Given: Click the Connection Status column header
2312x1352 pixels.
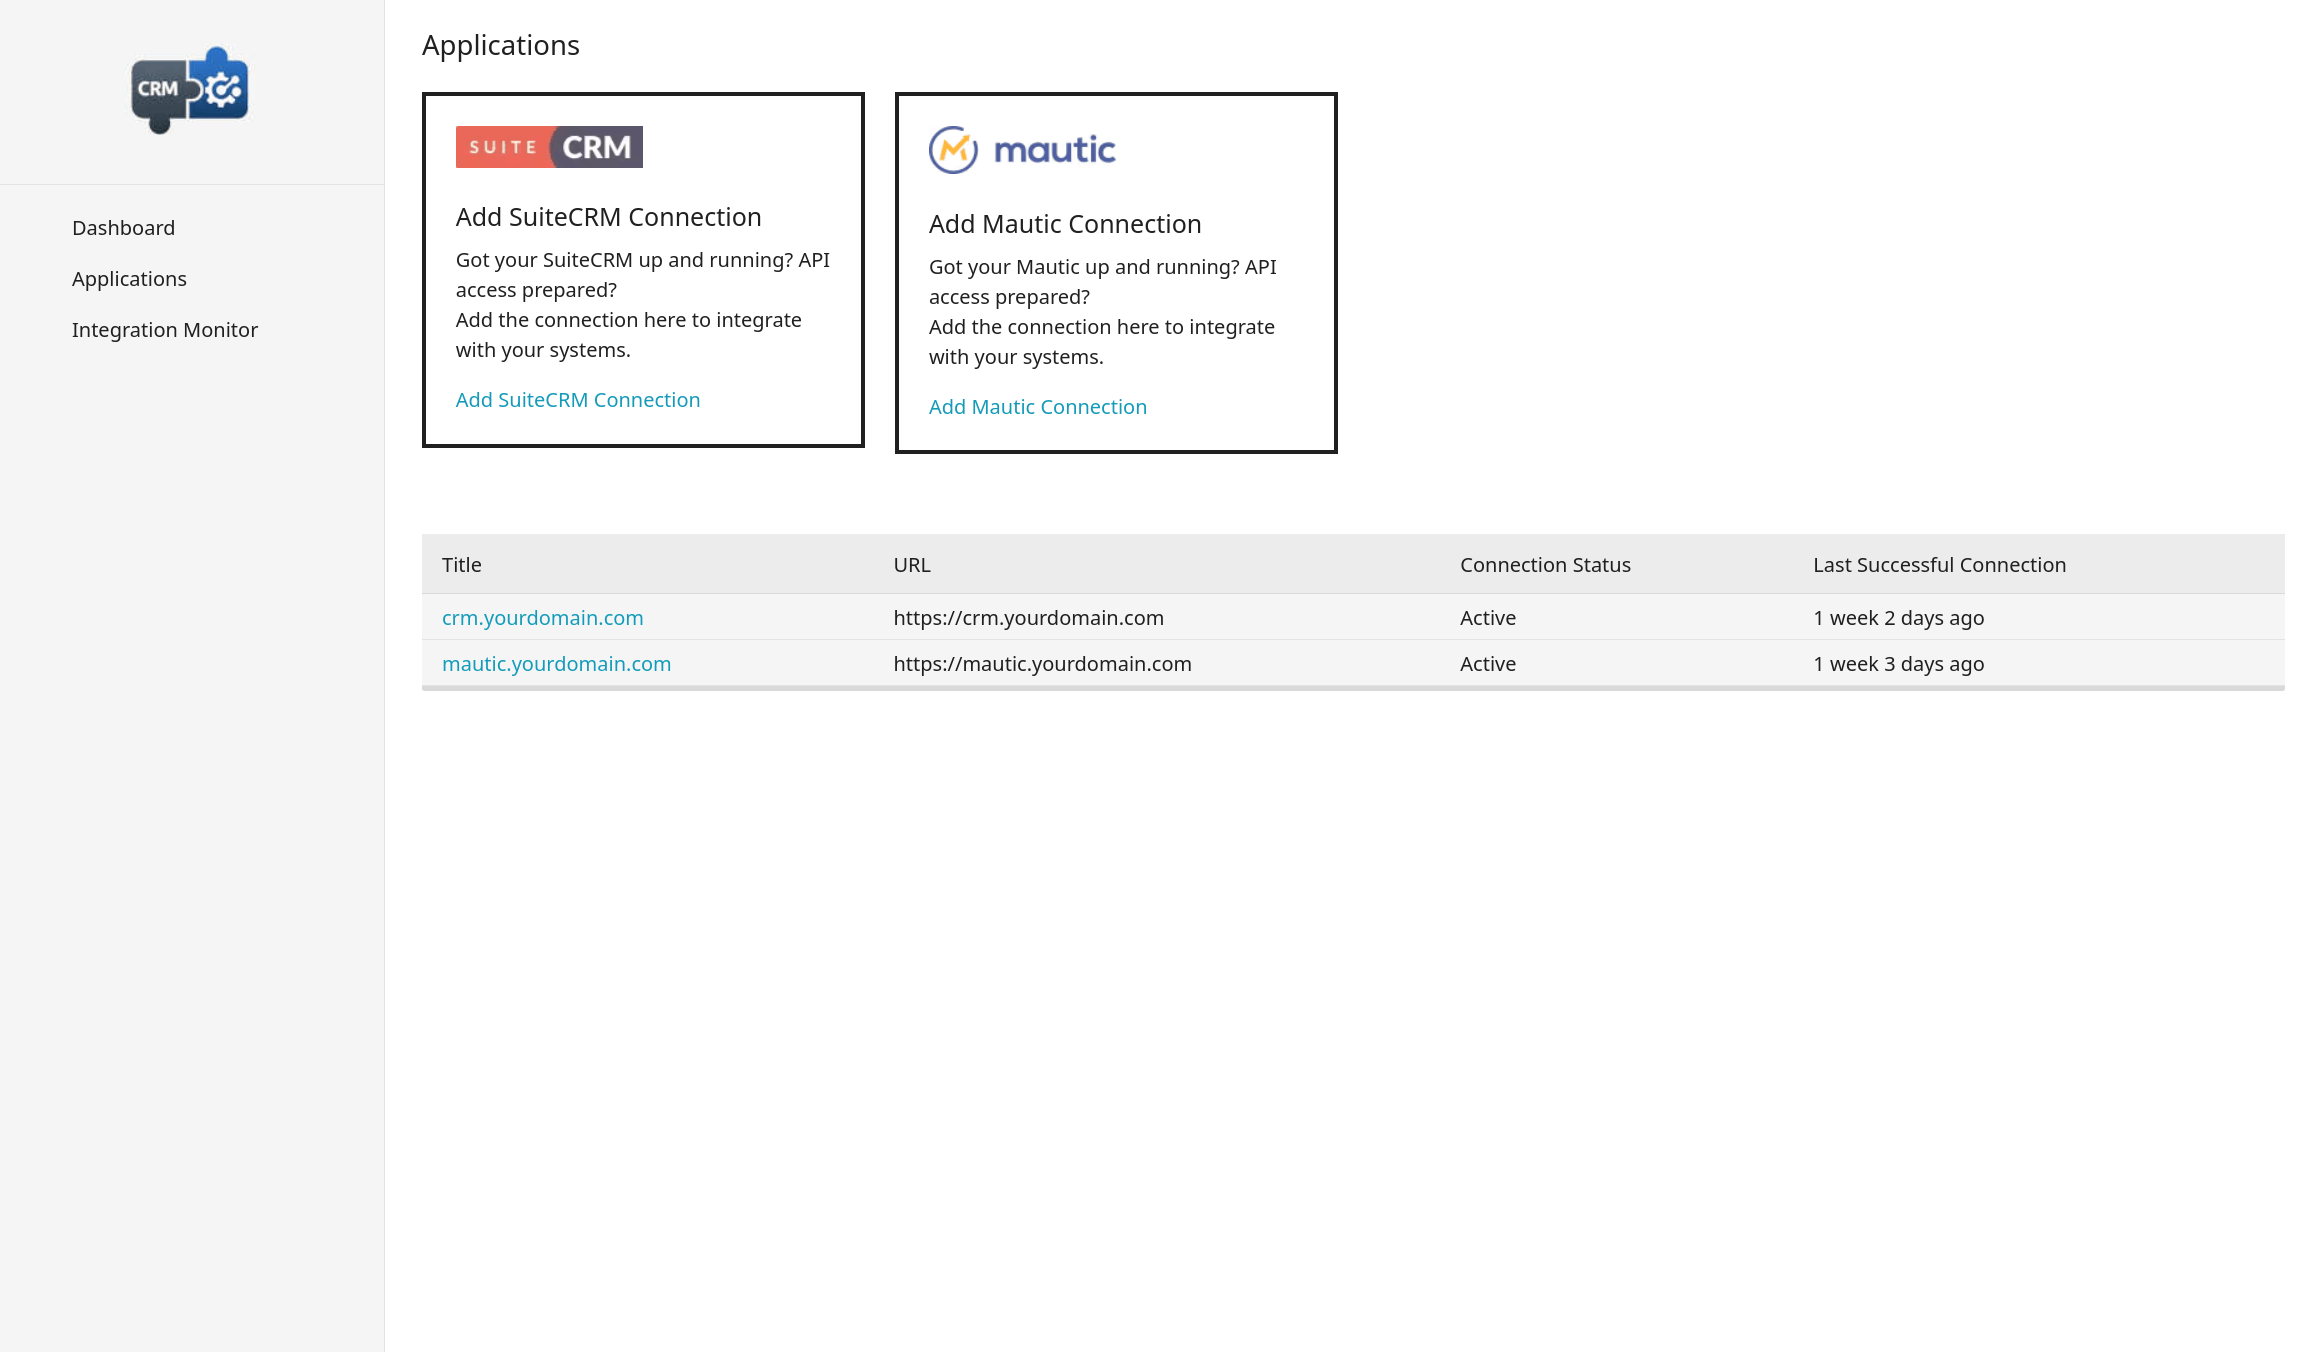Looking at the screenshot, I should tap(1545, 565).
